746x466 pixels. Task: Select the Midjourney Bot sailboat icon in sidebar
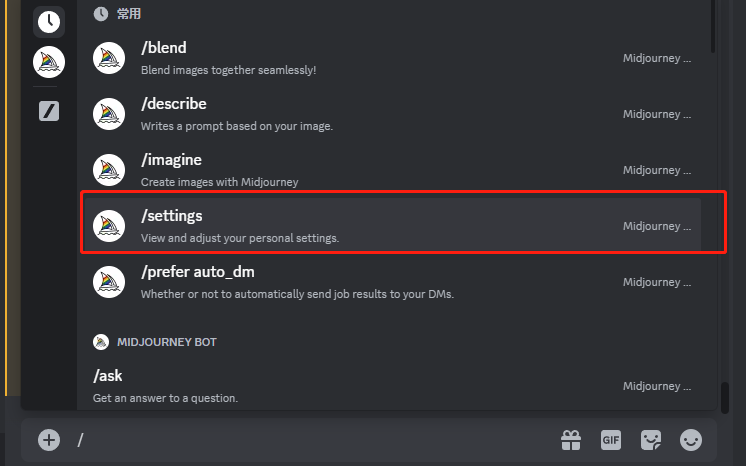[x=49, y=62]
